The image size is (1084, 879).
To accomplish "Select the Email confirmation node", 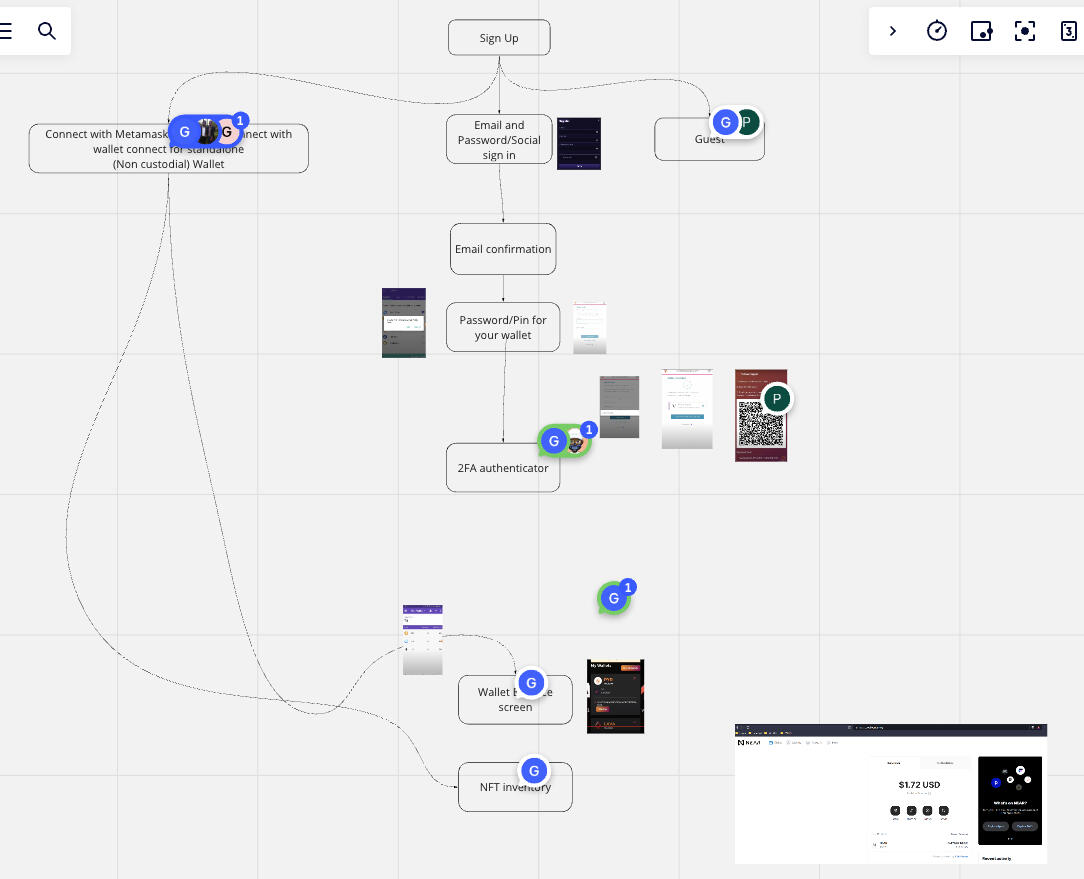I will point(503,249).
